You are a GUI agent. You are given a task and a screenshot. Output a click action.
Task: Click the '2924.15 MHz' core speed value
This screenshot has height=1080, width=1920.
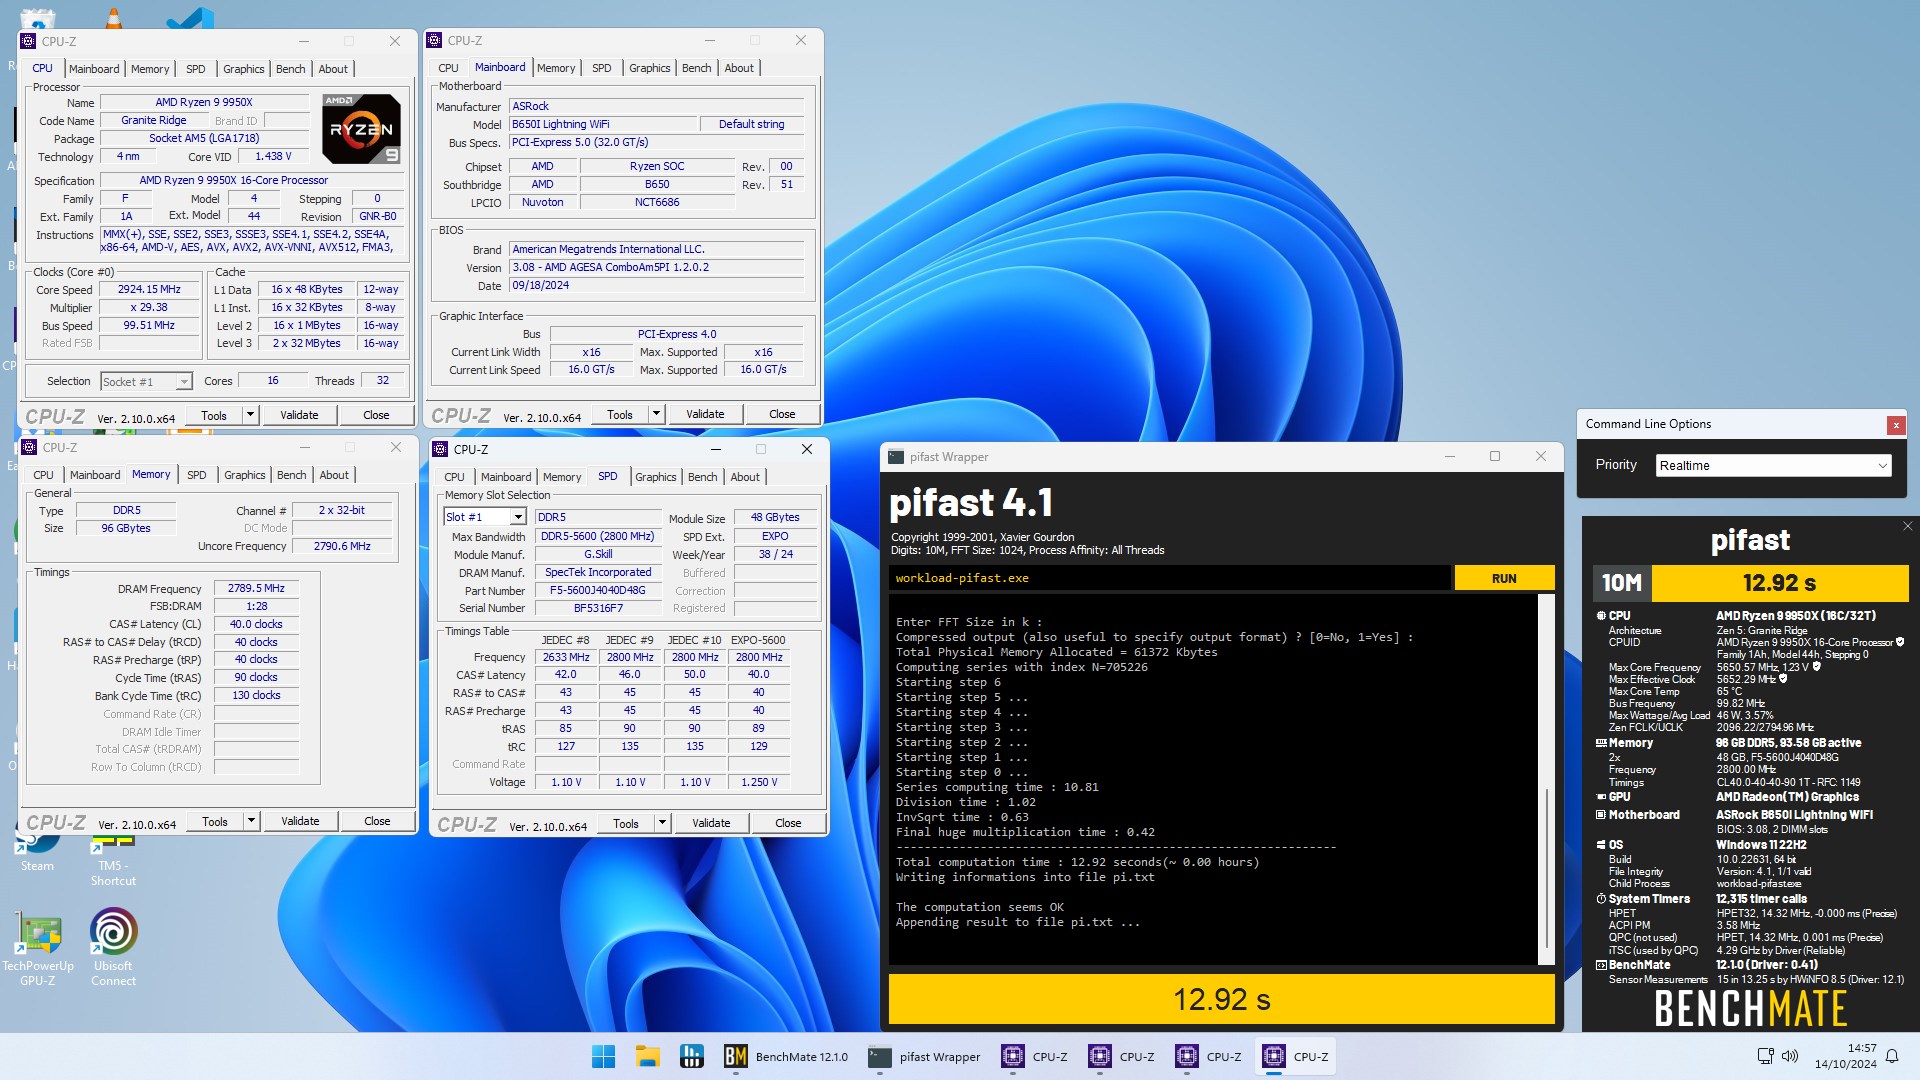pyautogui.click(x=149, y=289)
